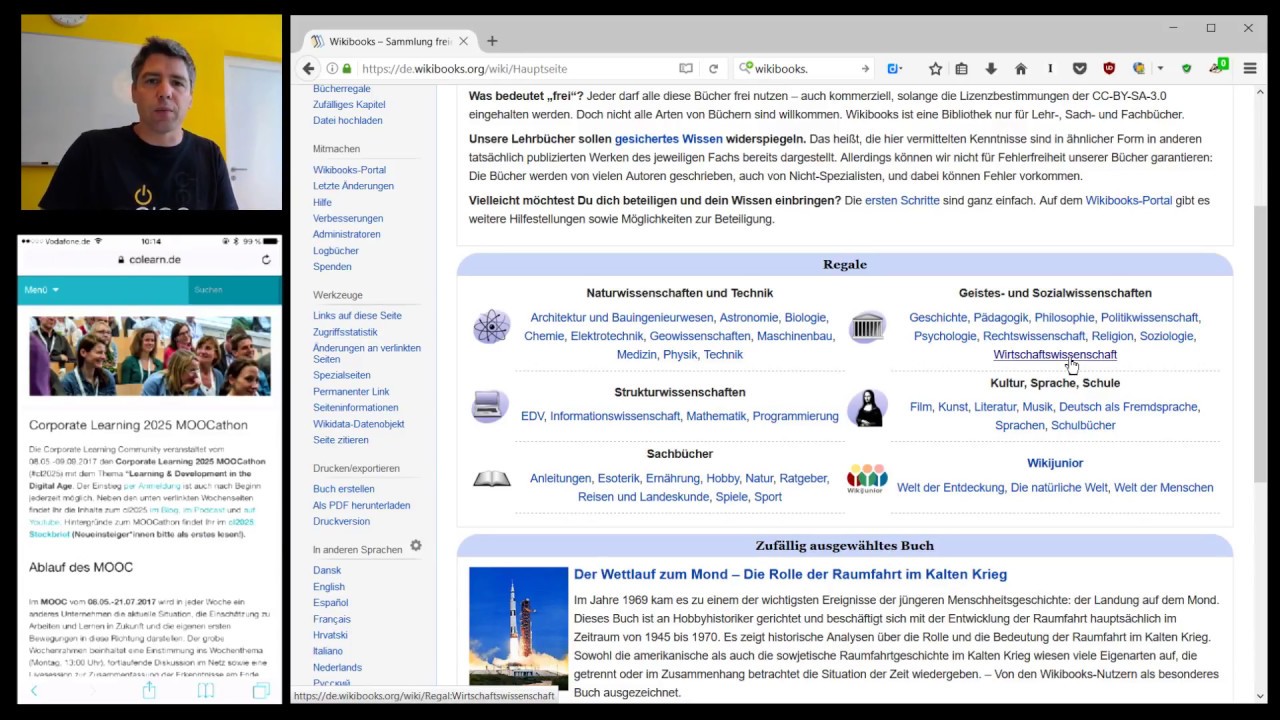
Task: Toggle reader view icon in address bar
Action: pos(686,69)
